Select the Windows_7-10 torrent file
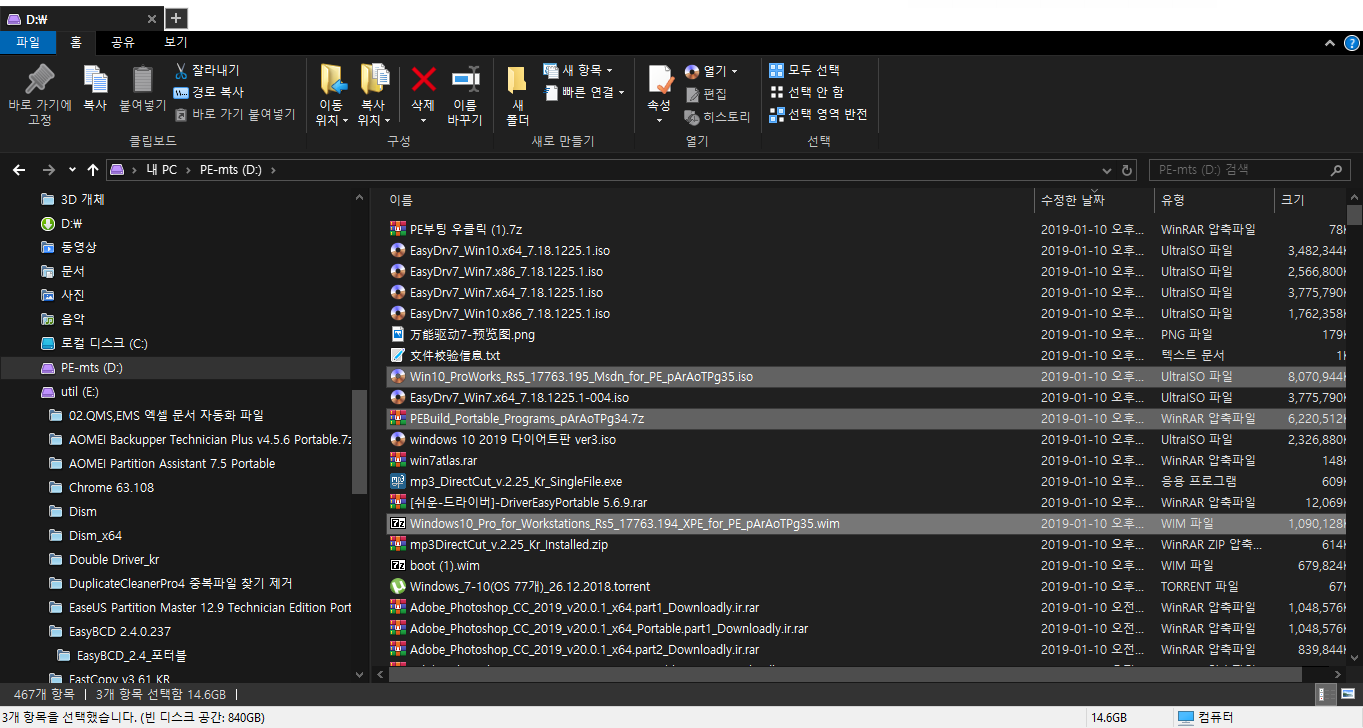 pyautogui.click(x=868, y=586)
